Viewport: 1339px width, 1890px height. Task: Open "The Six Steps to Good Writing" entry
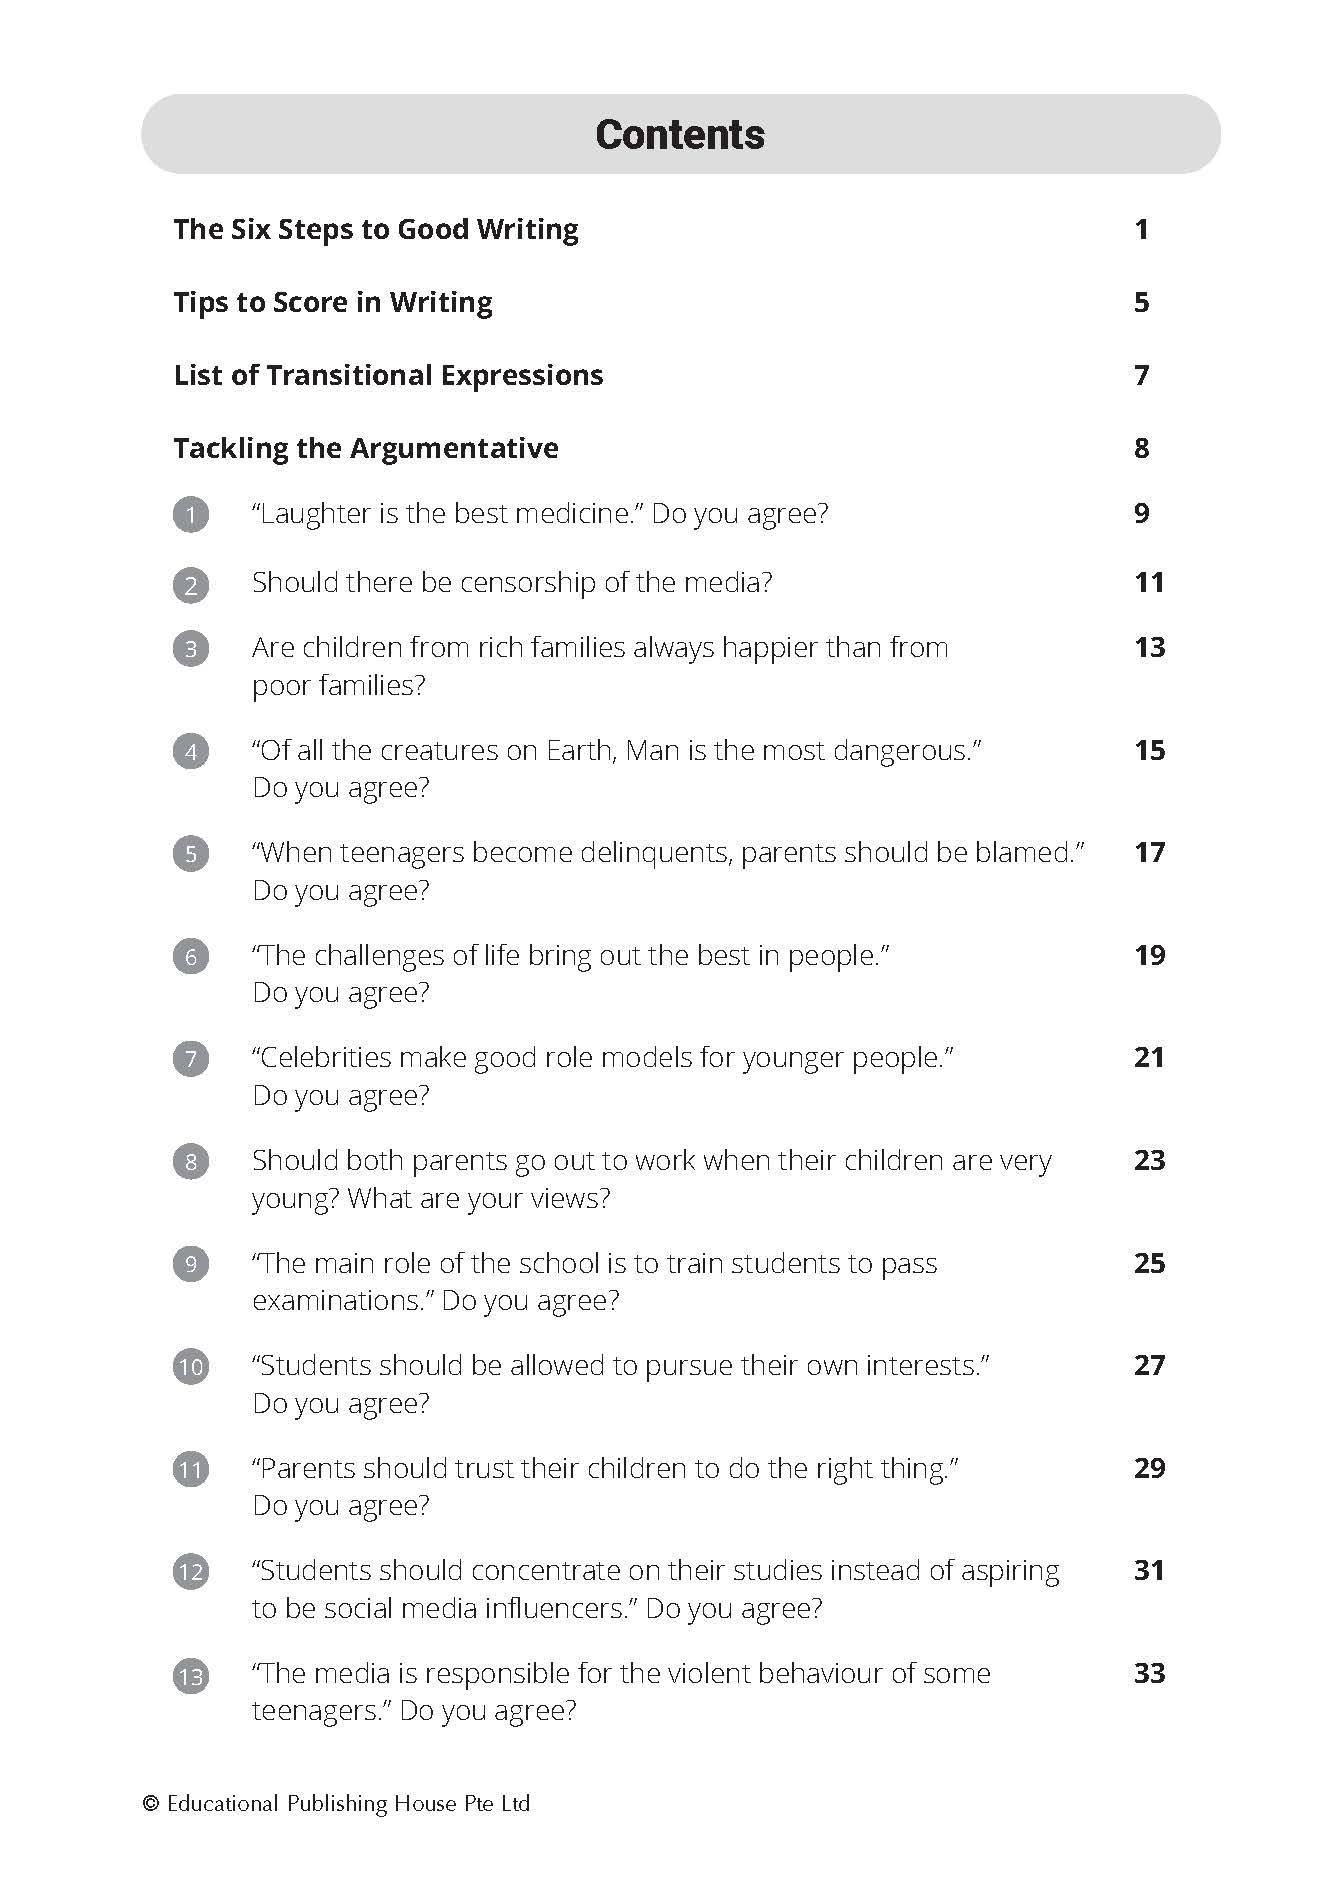[x=376, y=229]
